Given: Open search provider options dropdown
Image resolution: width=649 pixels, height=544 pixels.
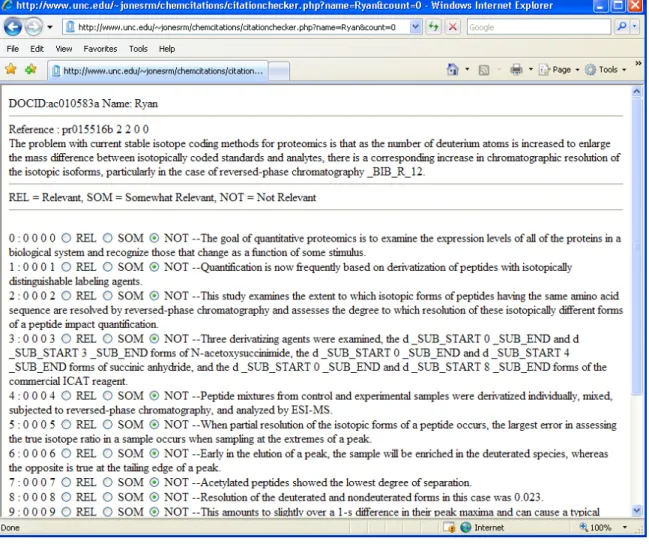Looking at the screenshot, I should [x=635, y=27].
